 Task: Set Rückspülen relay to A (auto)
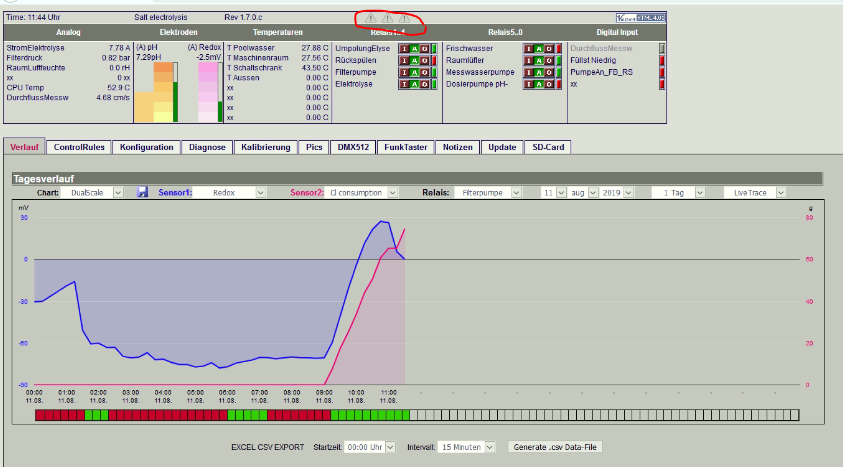coord(414,60)
